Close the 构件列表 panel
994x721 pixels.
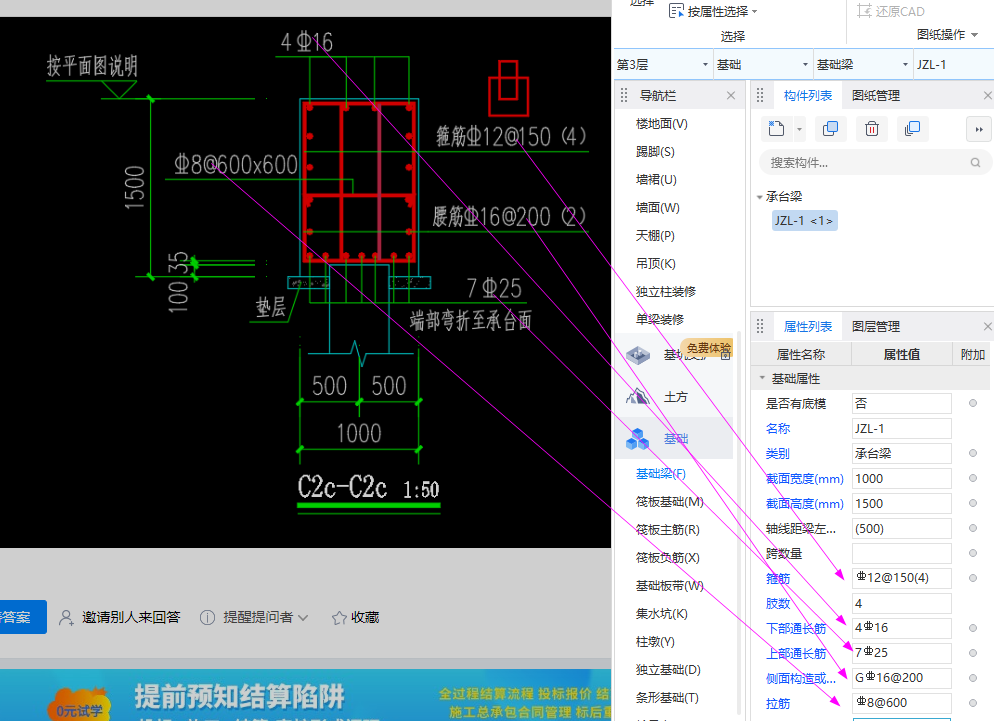coord(988,96)
